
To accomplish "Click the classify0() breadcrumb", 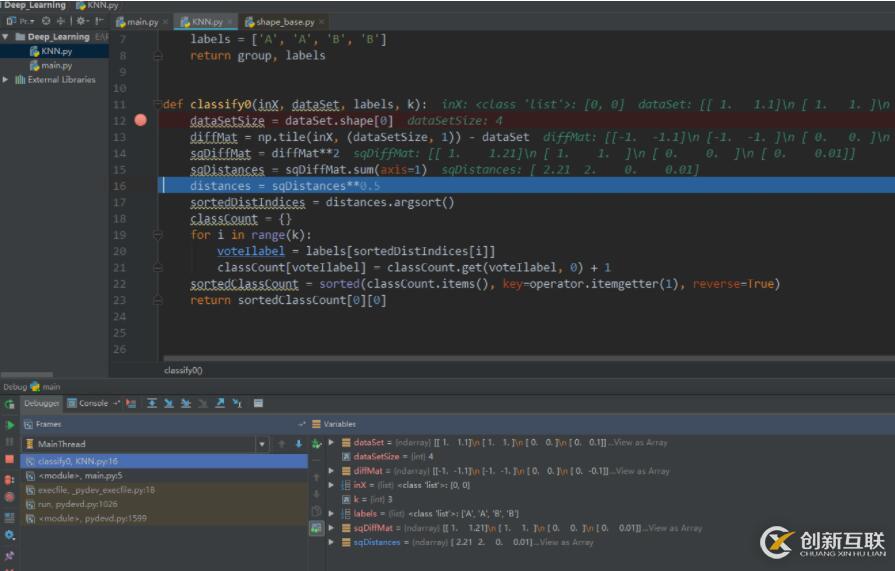I will point(183,371).
